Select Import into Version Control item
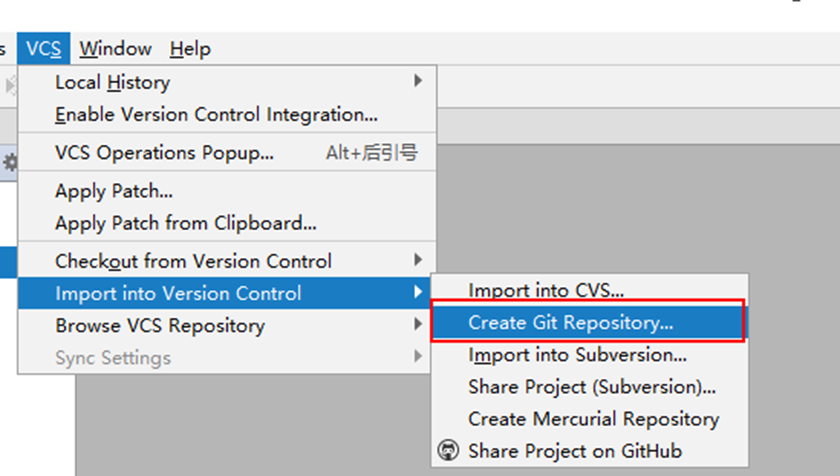Screen dimensions: 840x476 click(224, 293)
